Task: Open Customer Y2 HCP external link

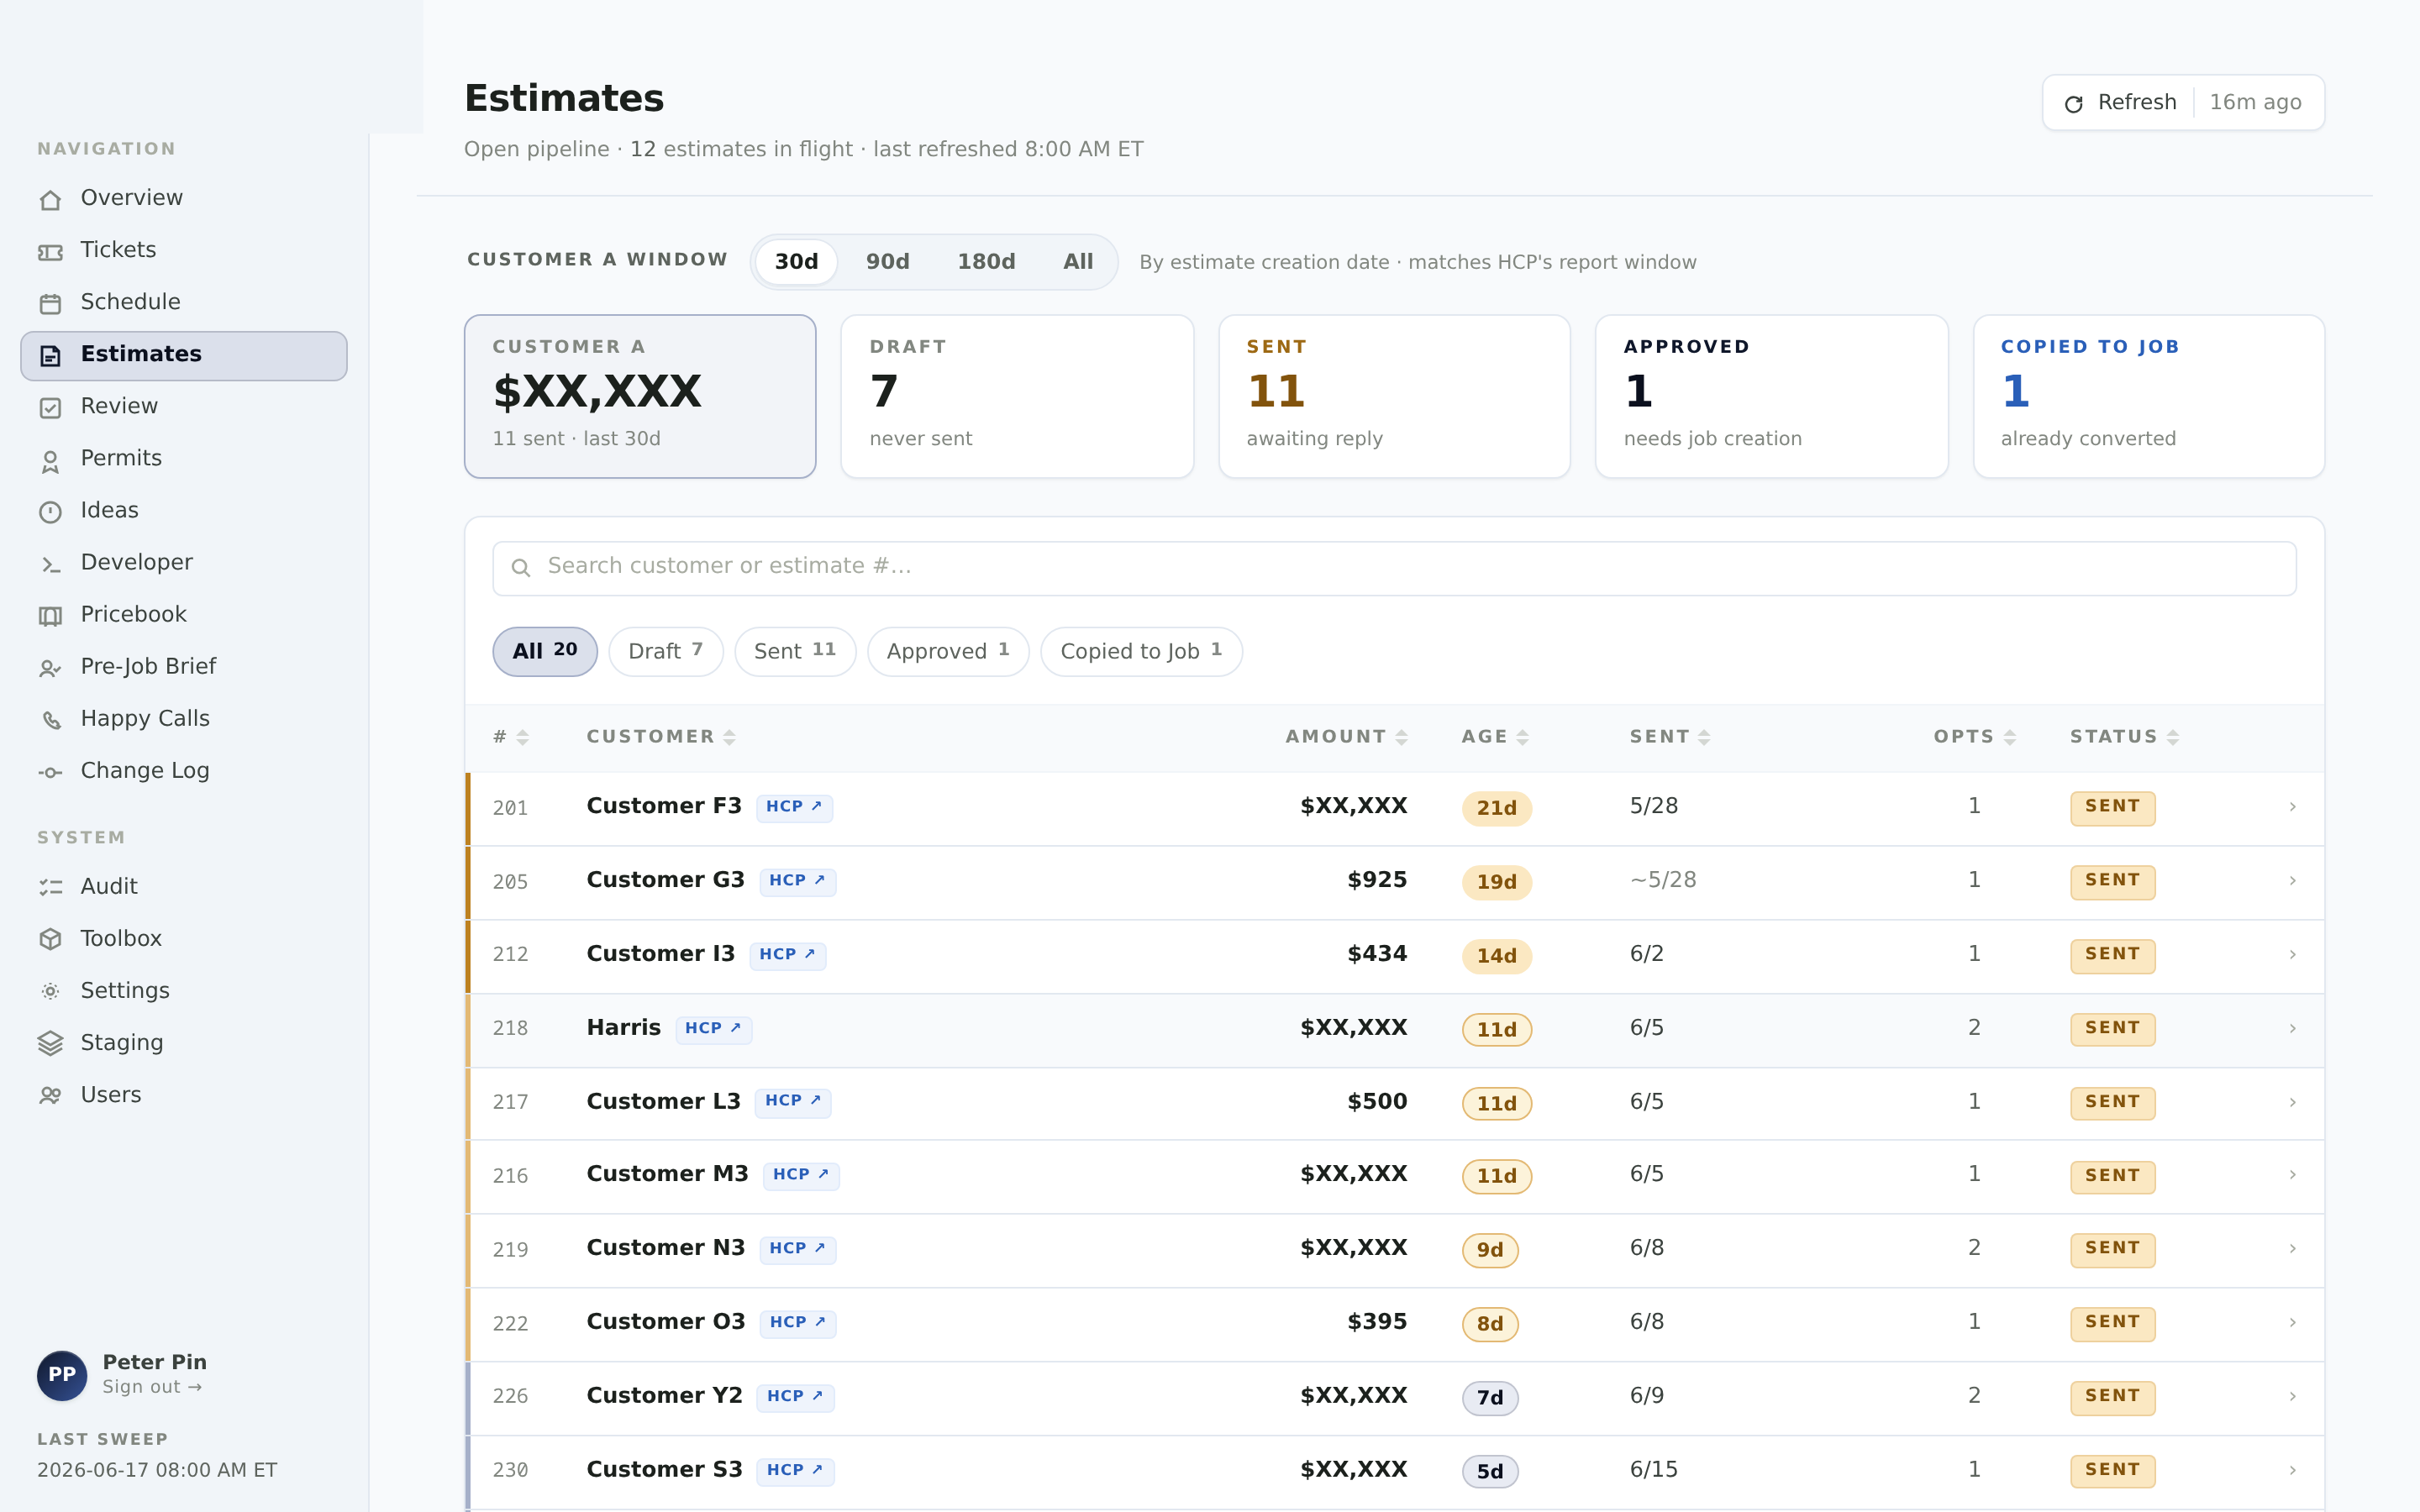Action: [795, 1397]
